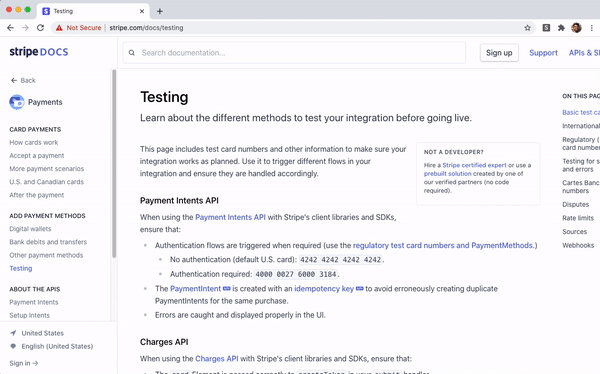Image resolution: width=600 pixels, height=374 pixels.
Task: Select the Testing sidebar item
Action: pyautogui.click(x=21, y=268)
